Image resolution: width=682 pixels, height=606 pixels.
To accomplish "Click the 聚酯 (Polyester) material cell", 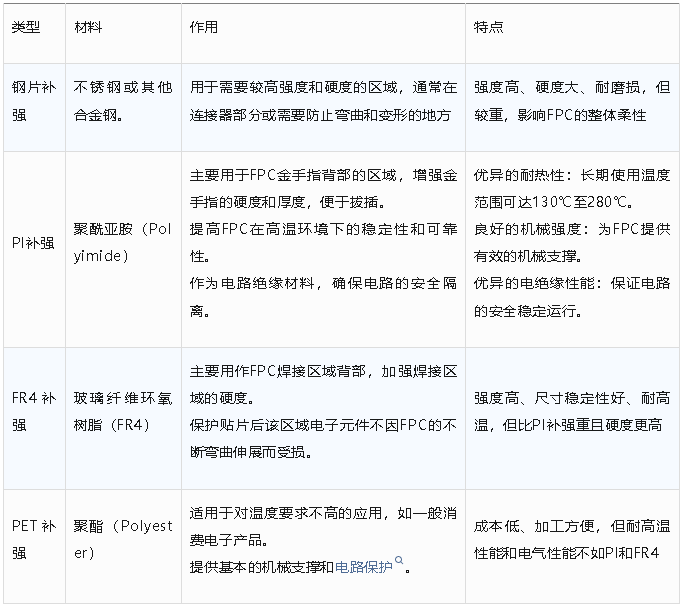I will point(122,539).
